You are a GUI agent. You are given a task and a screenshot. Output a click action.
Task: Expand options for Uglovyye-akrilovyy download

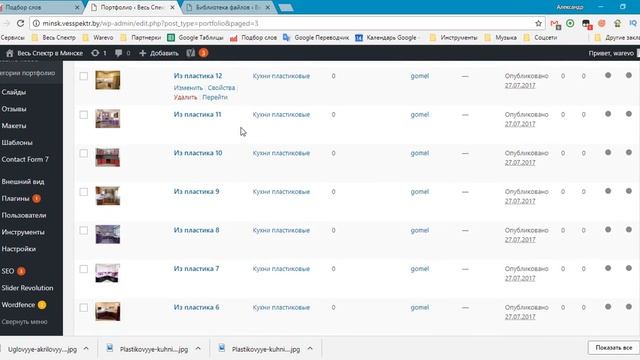tap(86, 349)
